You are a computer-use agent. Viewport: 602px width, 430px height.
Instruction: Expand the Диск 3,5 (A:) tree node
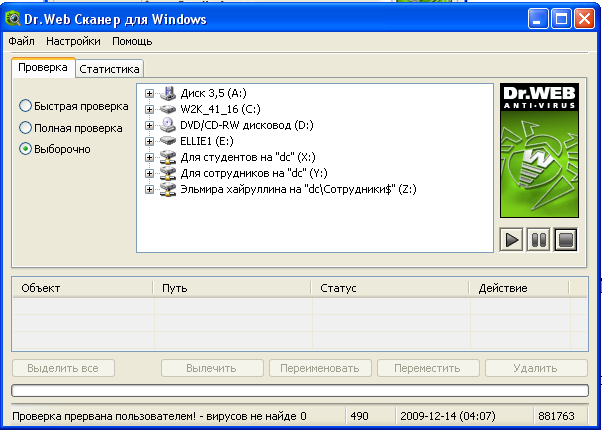coord(149,93)
